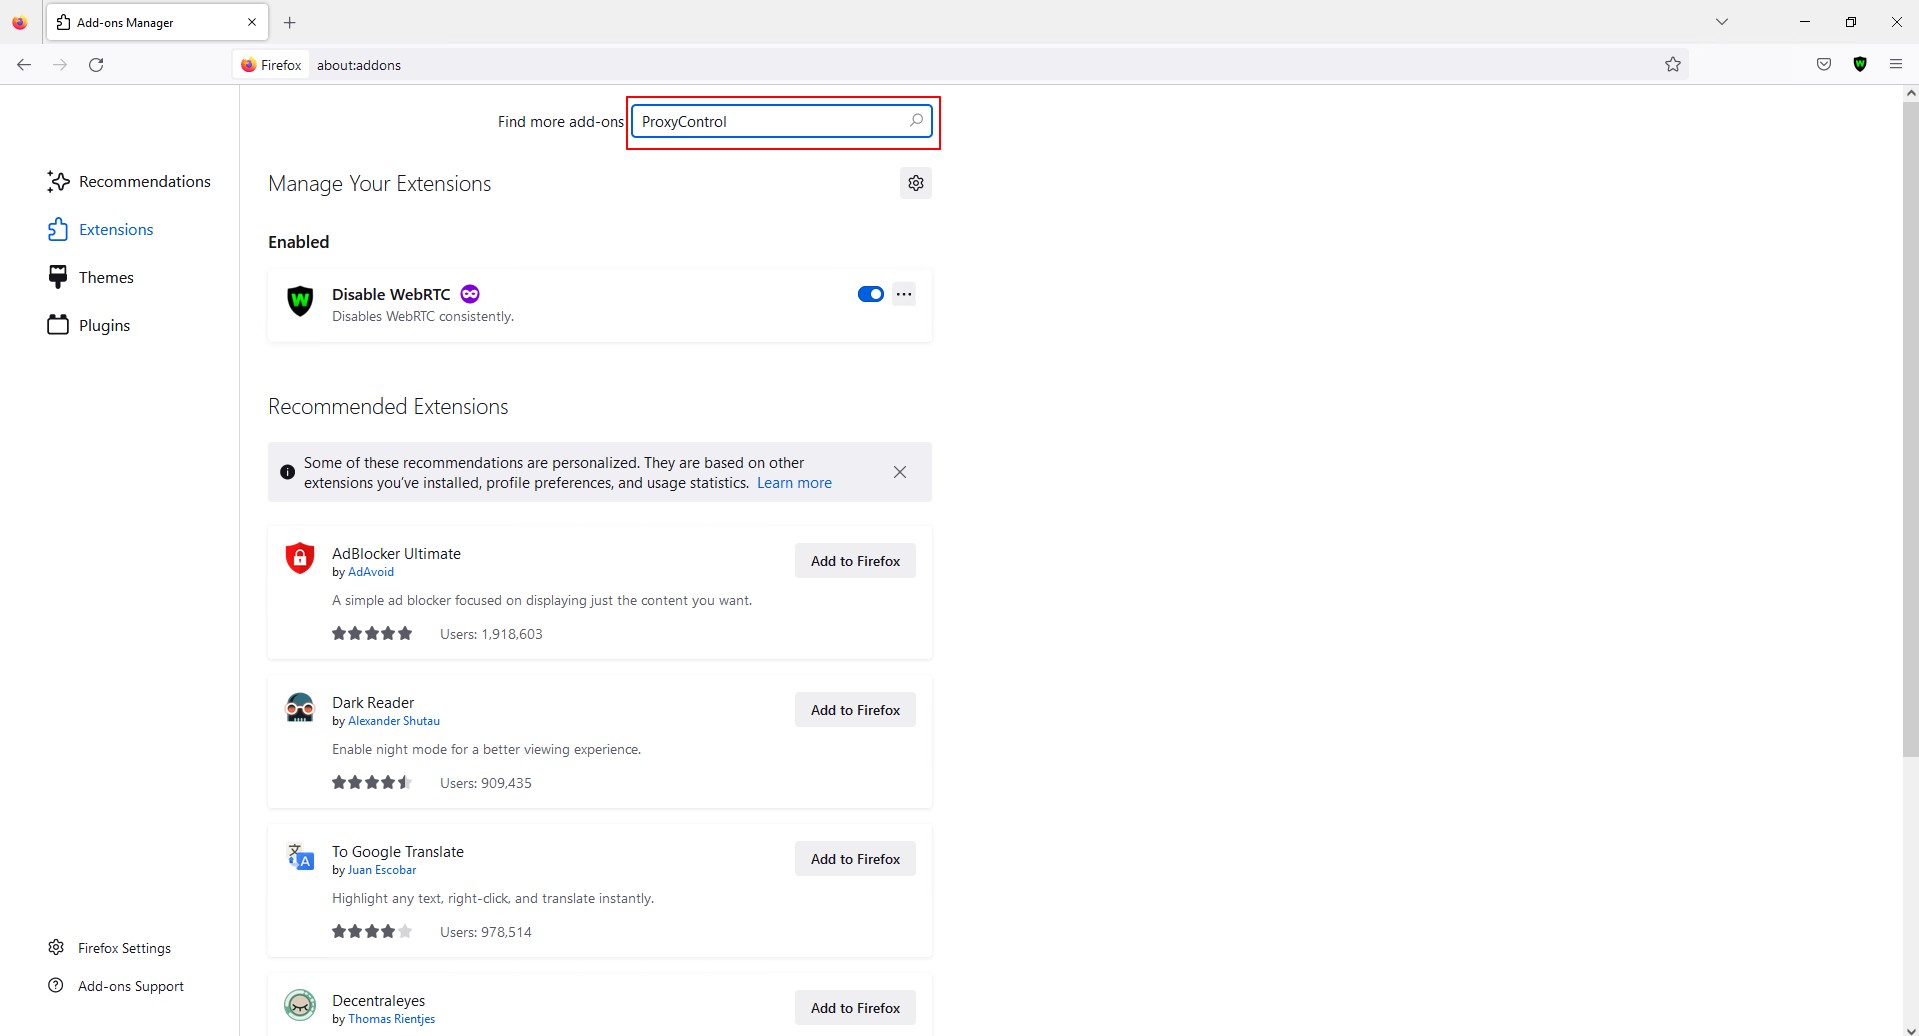1919x1036 pixels.
Task: Click the Firefox icon in the title bar
Action: pyautogui.click(x=20, y=22)
